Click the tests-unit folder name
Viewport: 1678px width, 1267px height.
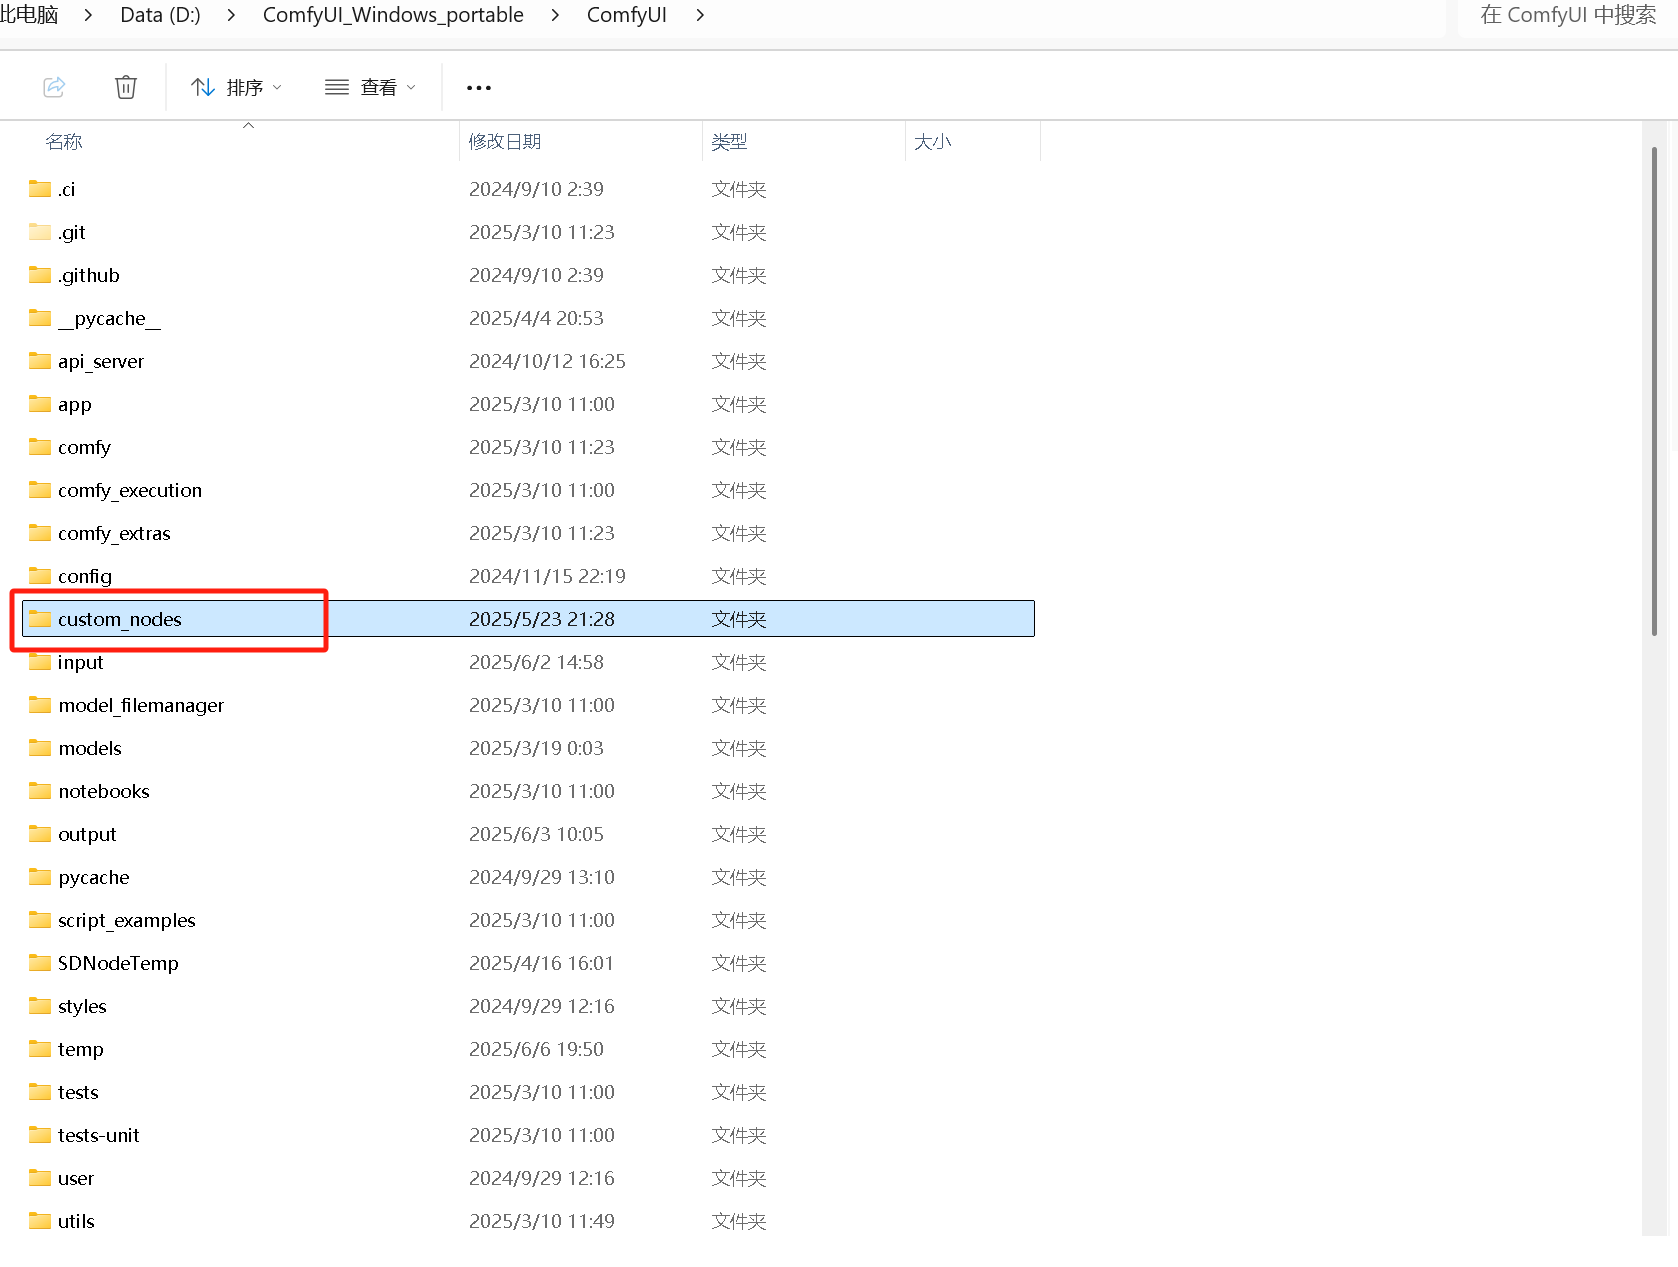click(98, 1135)
